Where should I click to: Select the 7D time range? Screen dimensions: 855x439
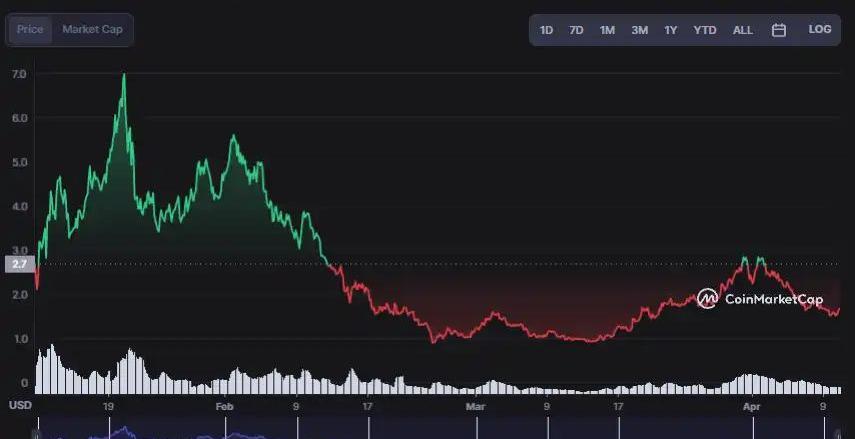576,30
